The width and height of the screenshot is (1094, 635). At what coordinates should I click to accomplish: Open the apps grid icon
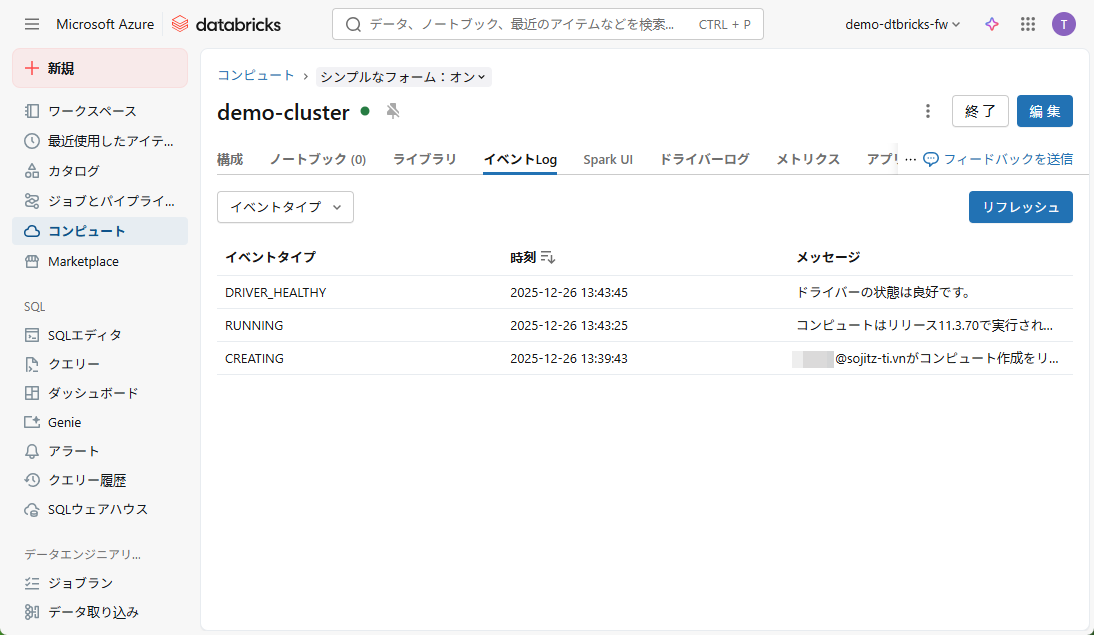coord(1028,24)
